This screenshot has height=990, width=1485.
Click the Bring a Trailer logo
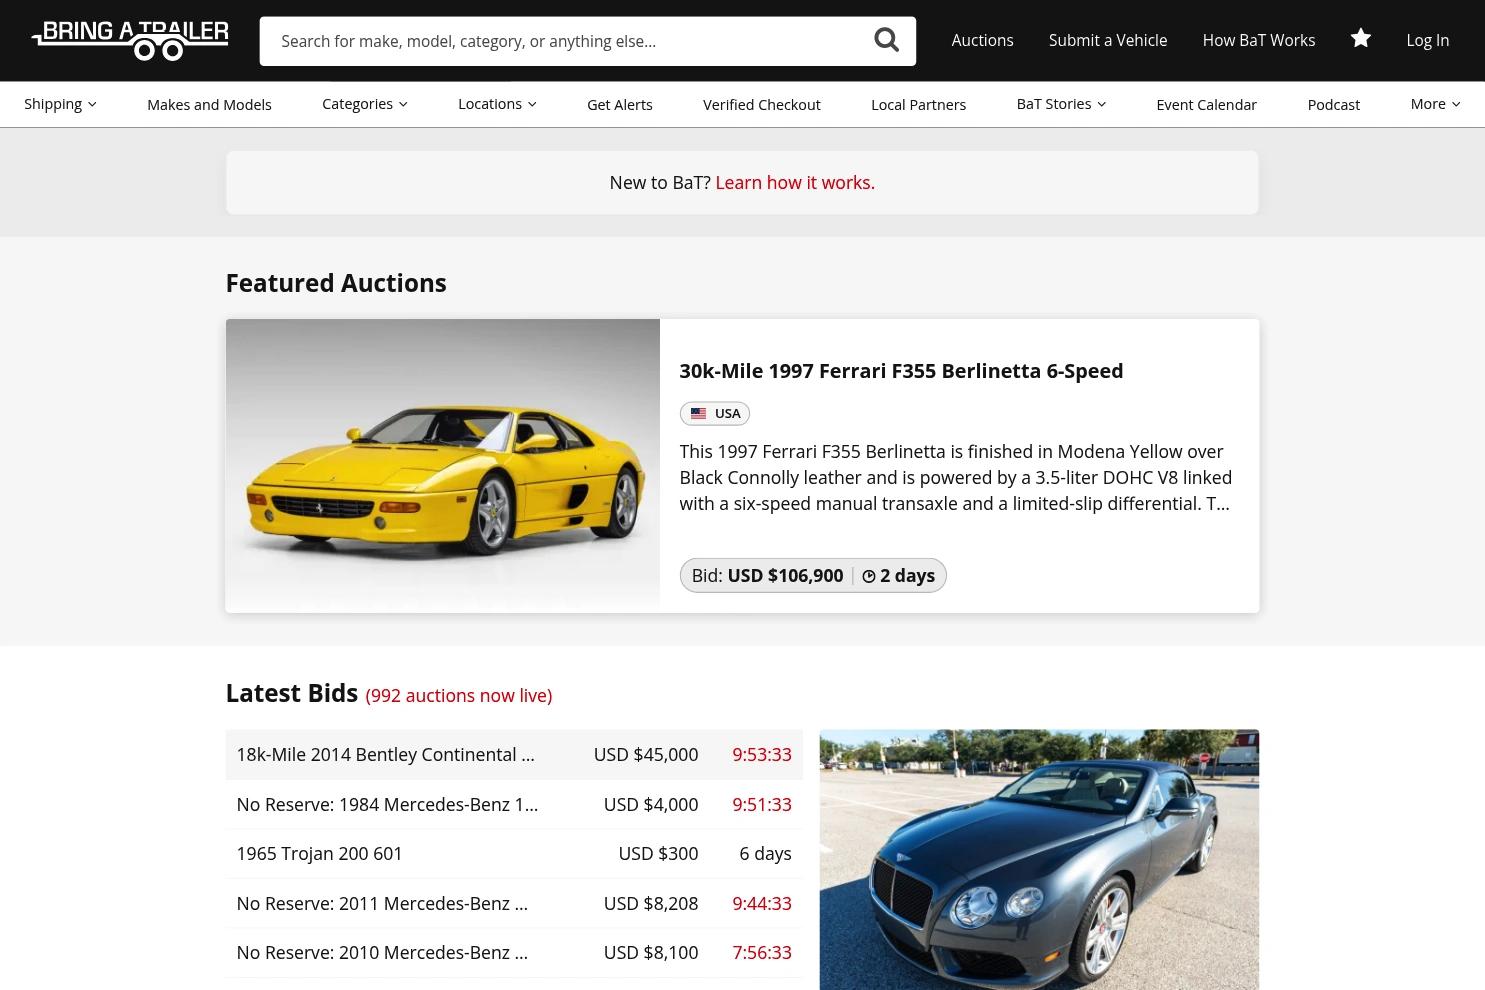pos(130,40)
